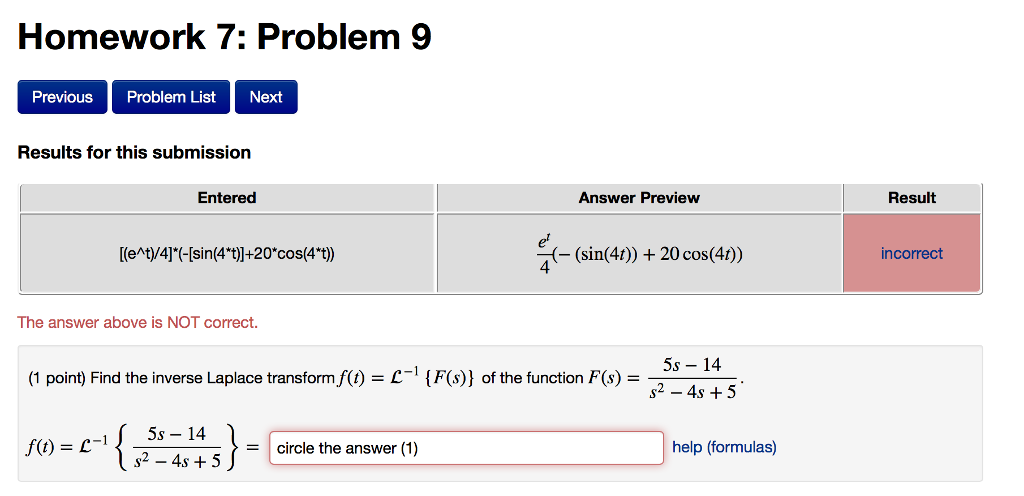Click the 'answer above is NOT correct' message
Screen dimensions: 1024x496
pos(138,322)
